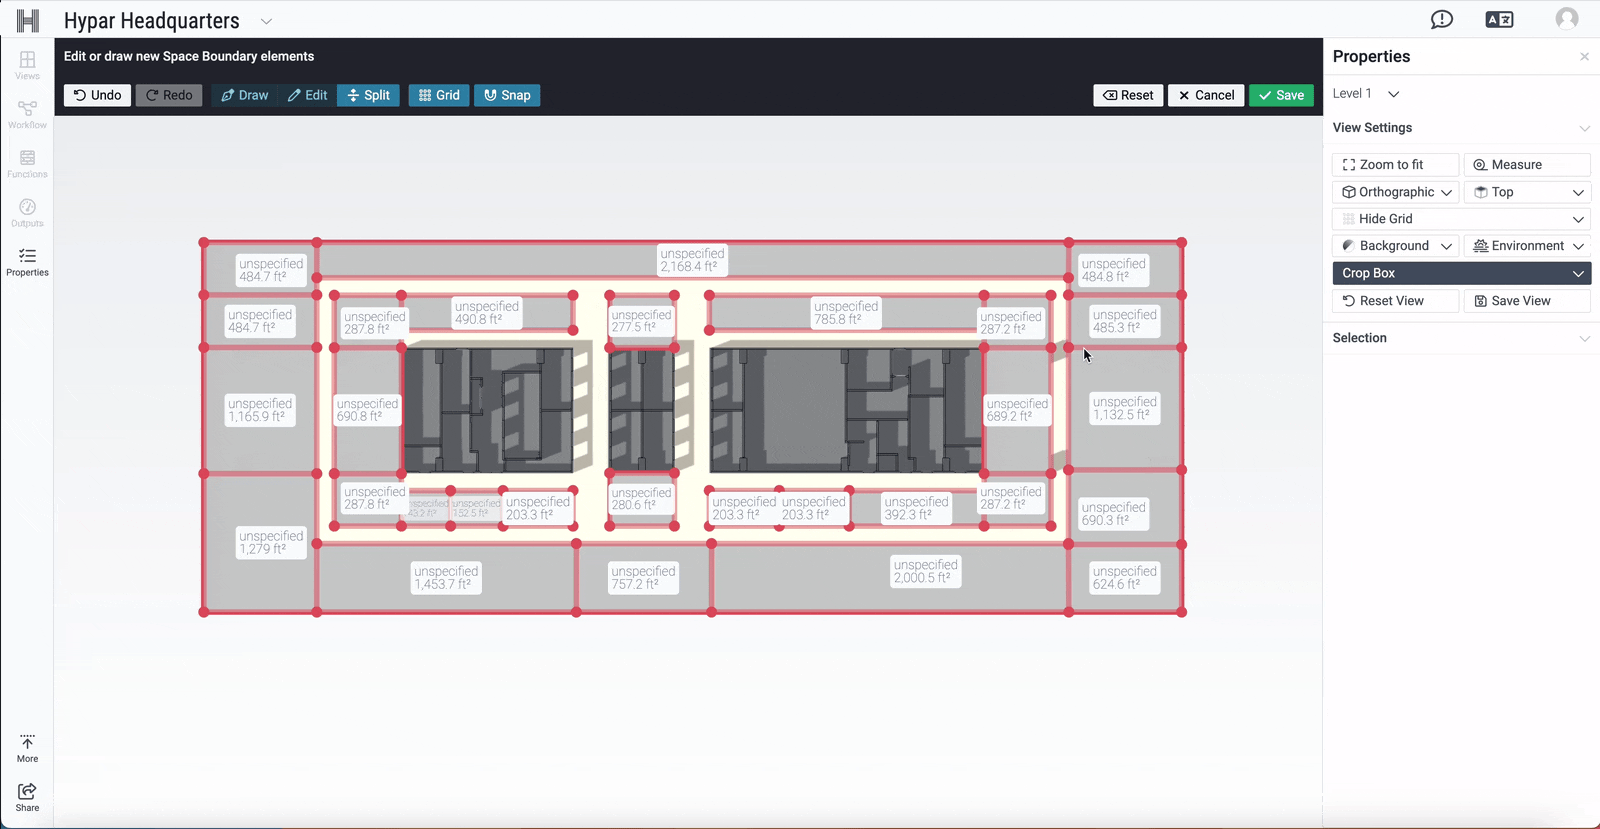
Task: Toggle the Grid option
Action: click(439, 95)
